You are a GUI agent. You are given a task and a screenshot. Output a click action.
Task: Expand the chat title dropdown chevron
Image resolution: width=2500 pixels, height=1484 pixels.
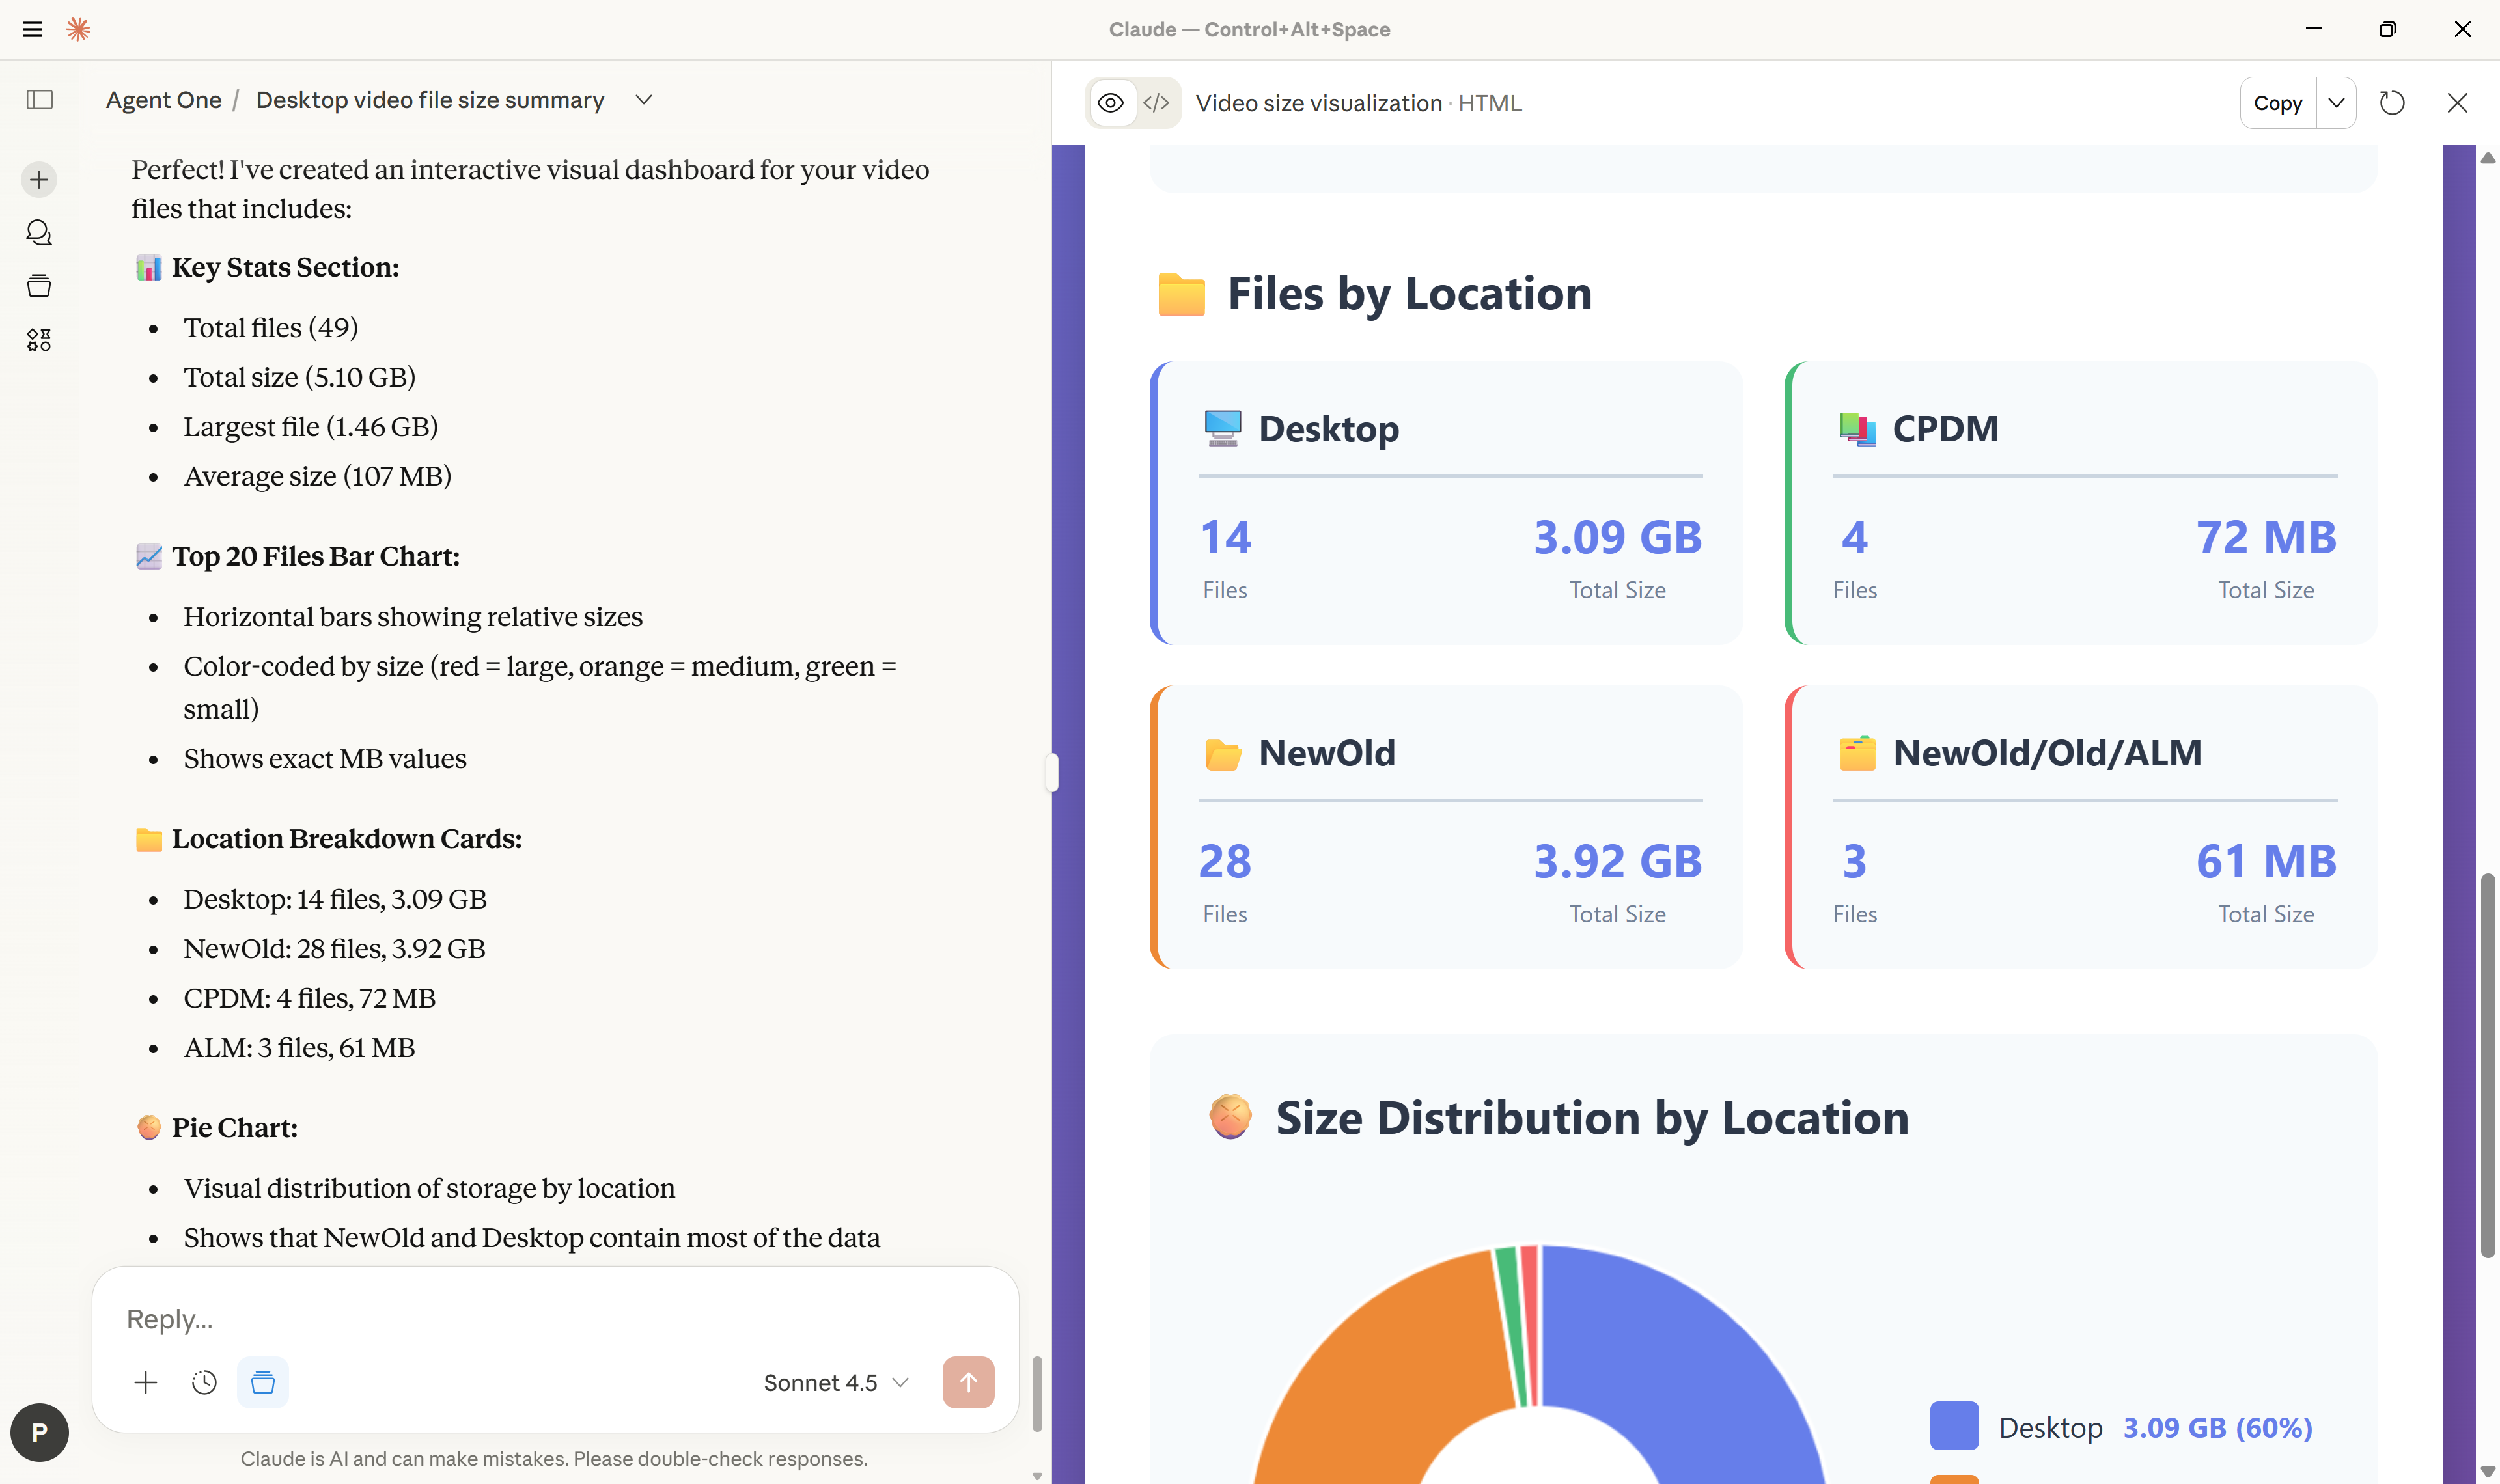644,100
